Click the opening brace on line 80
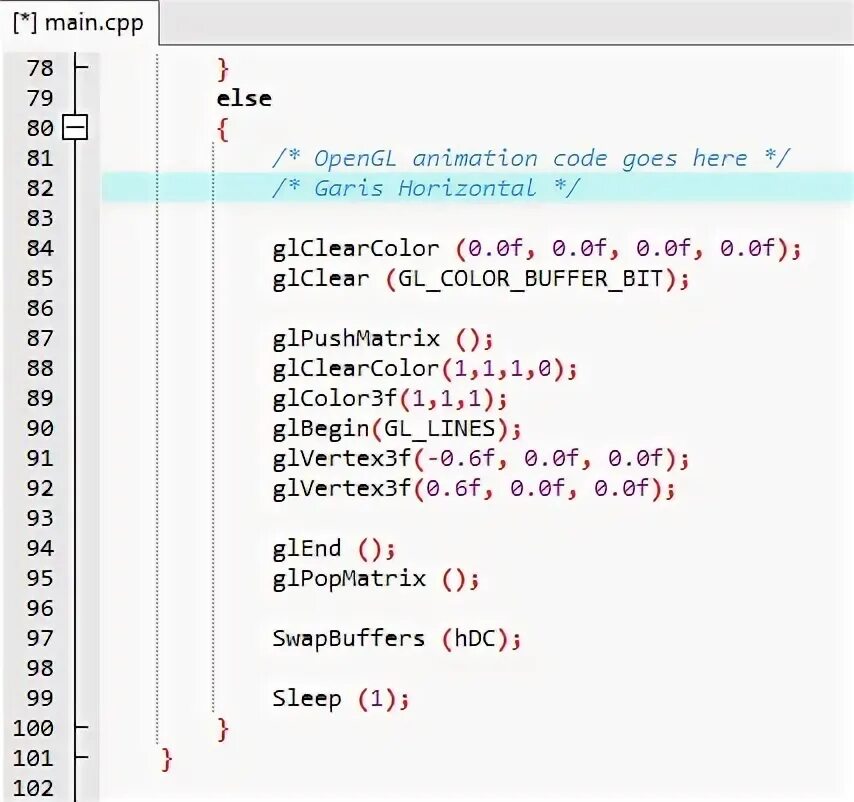 [x=223, y=130]
